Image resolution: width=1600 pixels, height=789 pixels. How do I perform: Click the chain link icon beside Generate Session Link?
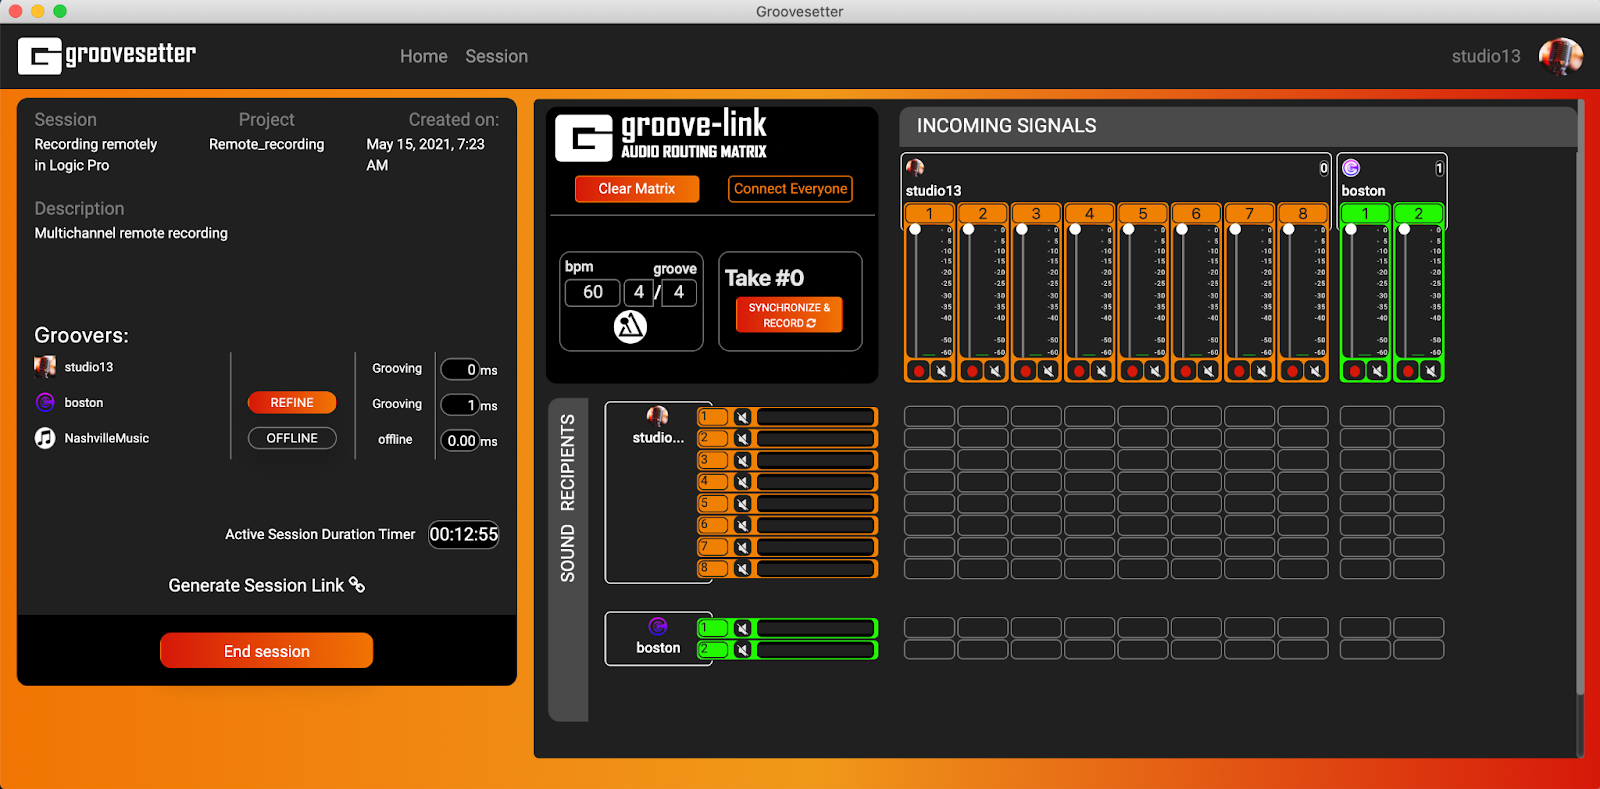(357, 585)
